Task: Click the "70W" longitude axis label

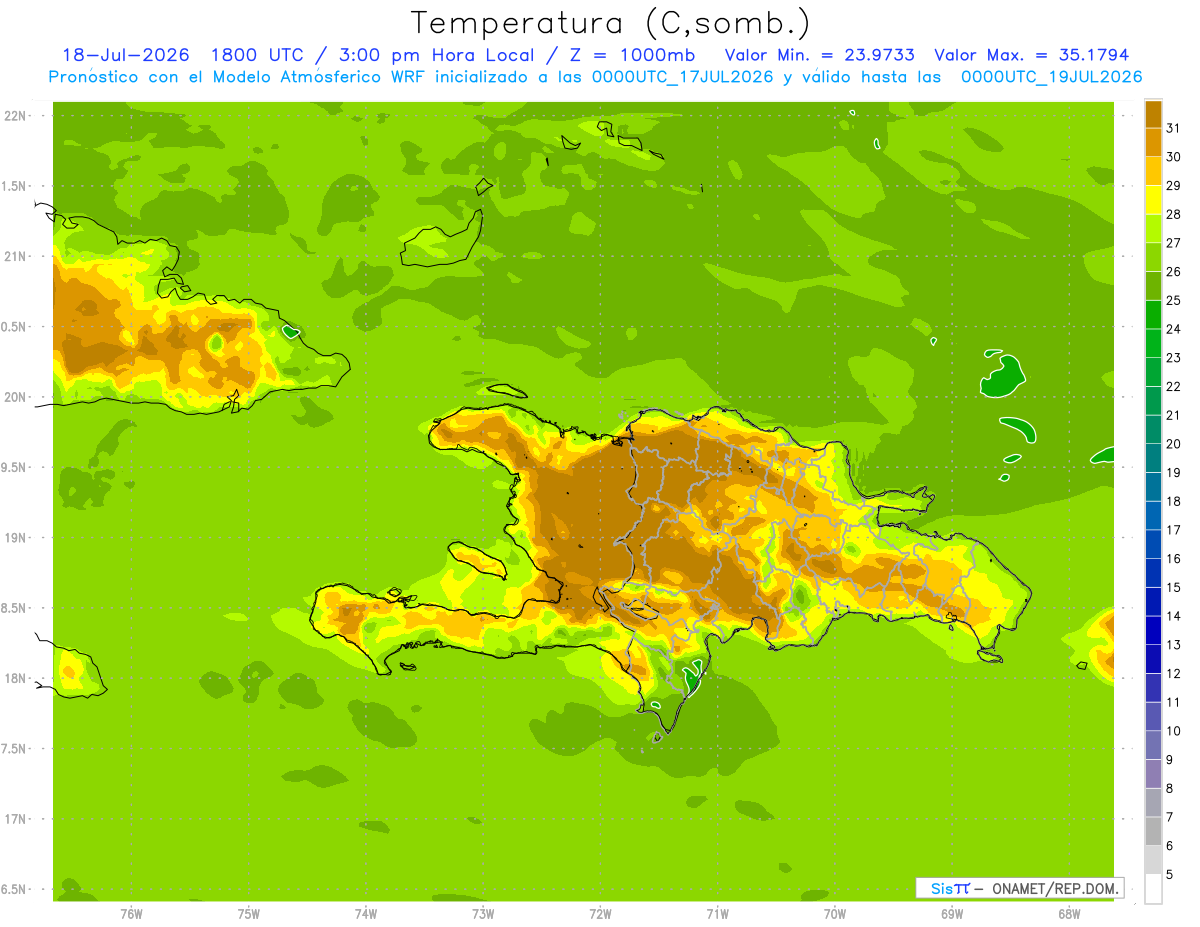Action: pos(835,913)
